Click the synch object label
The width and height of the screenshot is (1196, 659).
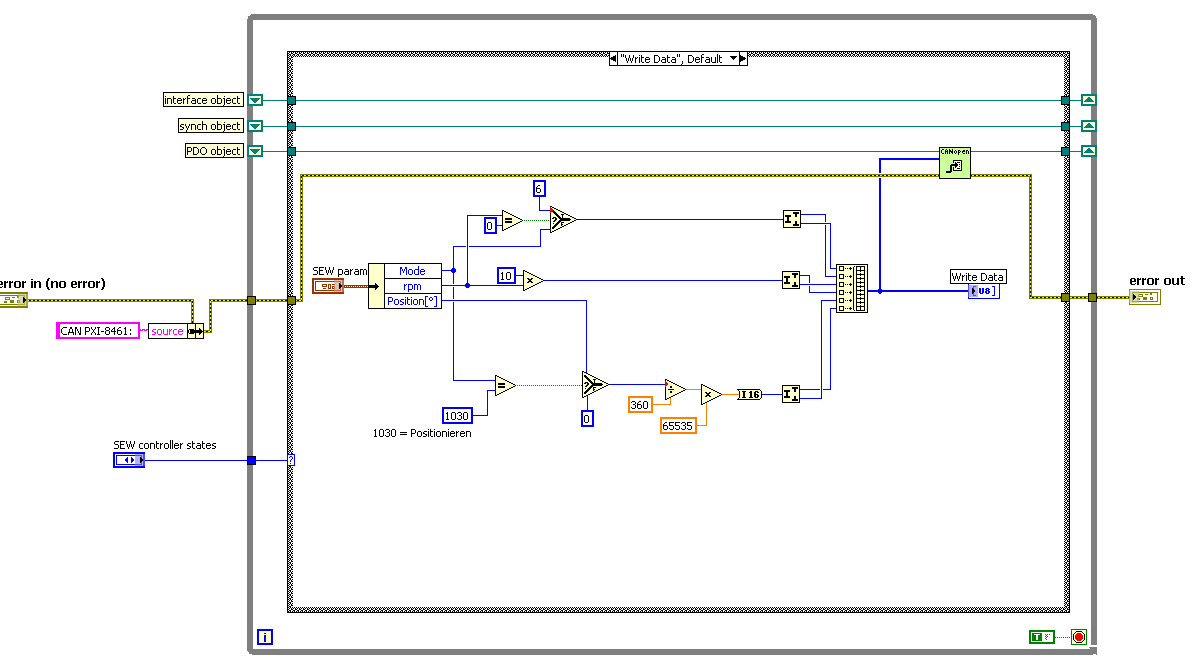tap(210, 126)
